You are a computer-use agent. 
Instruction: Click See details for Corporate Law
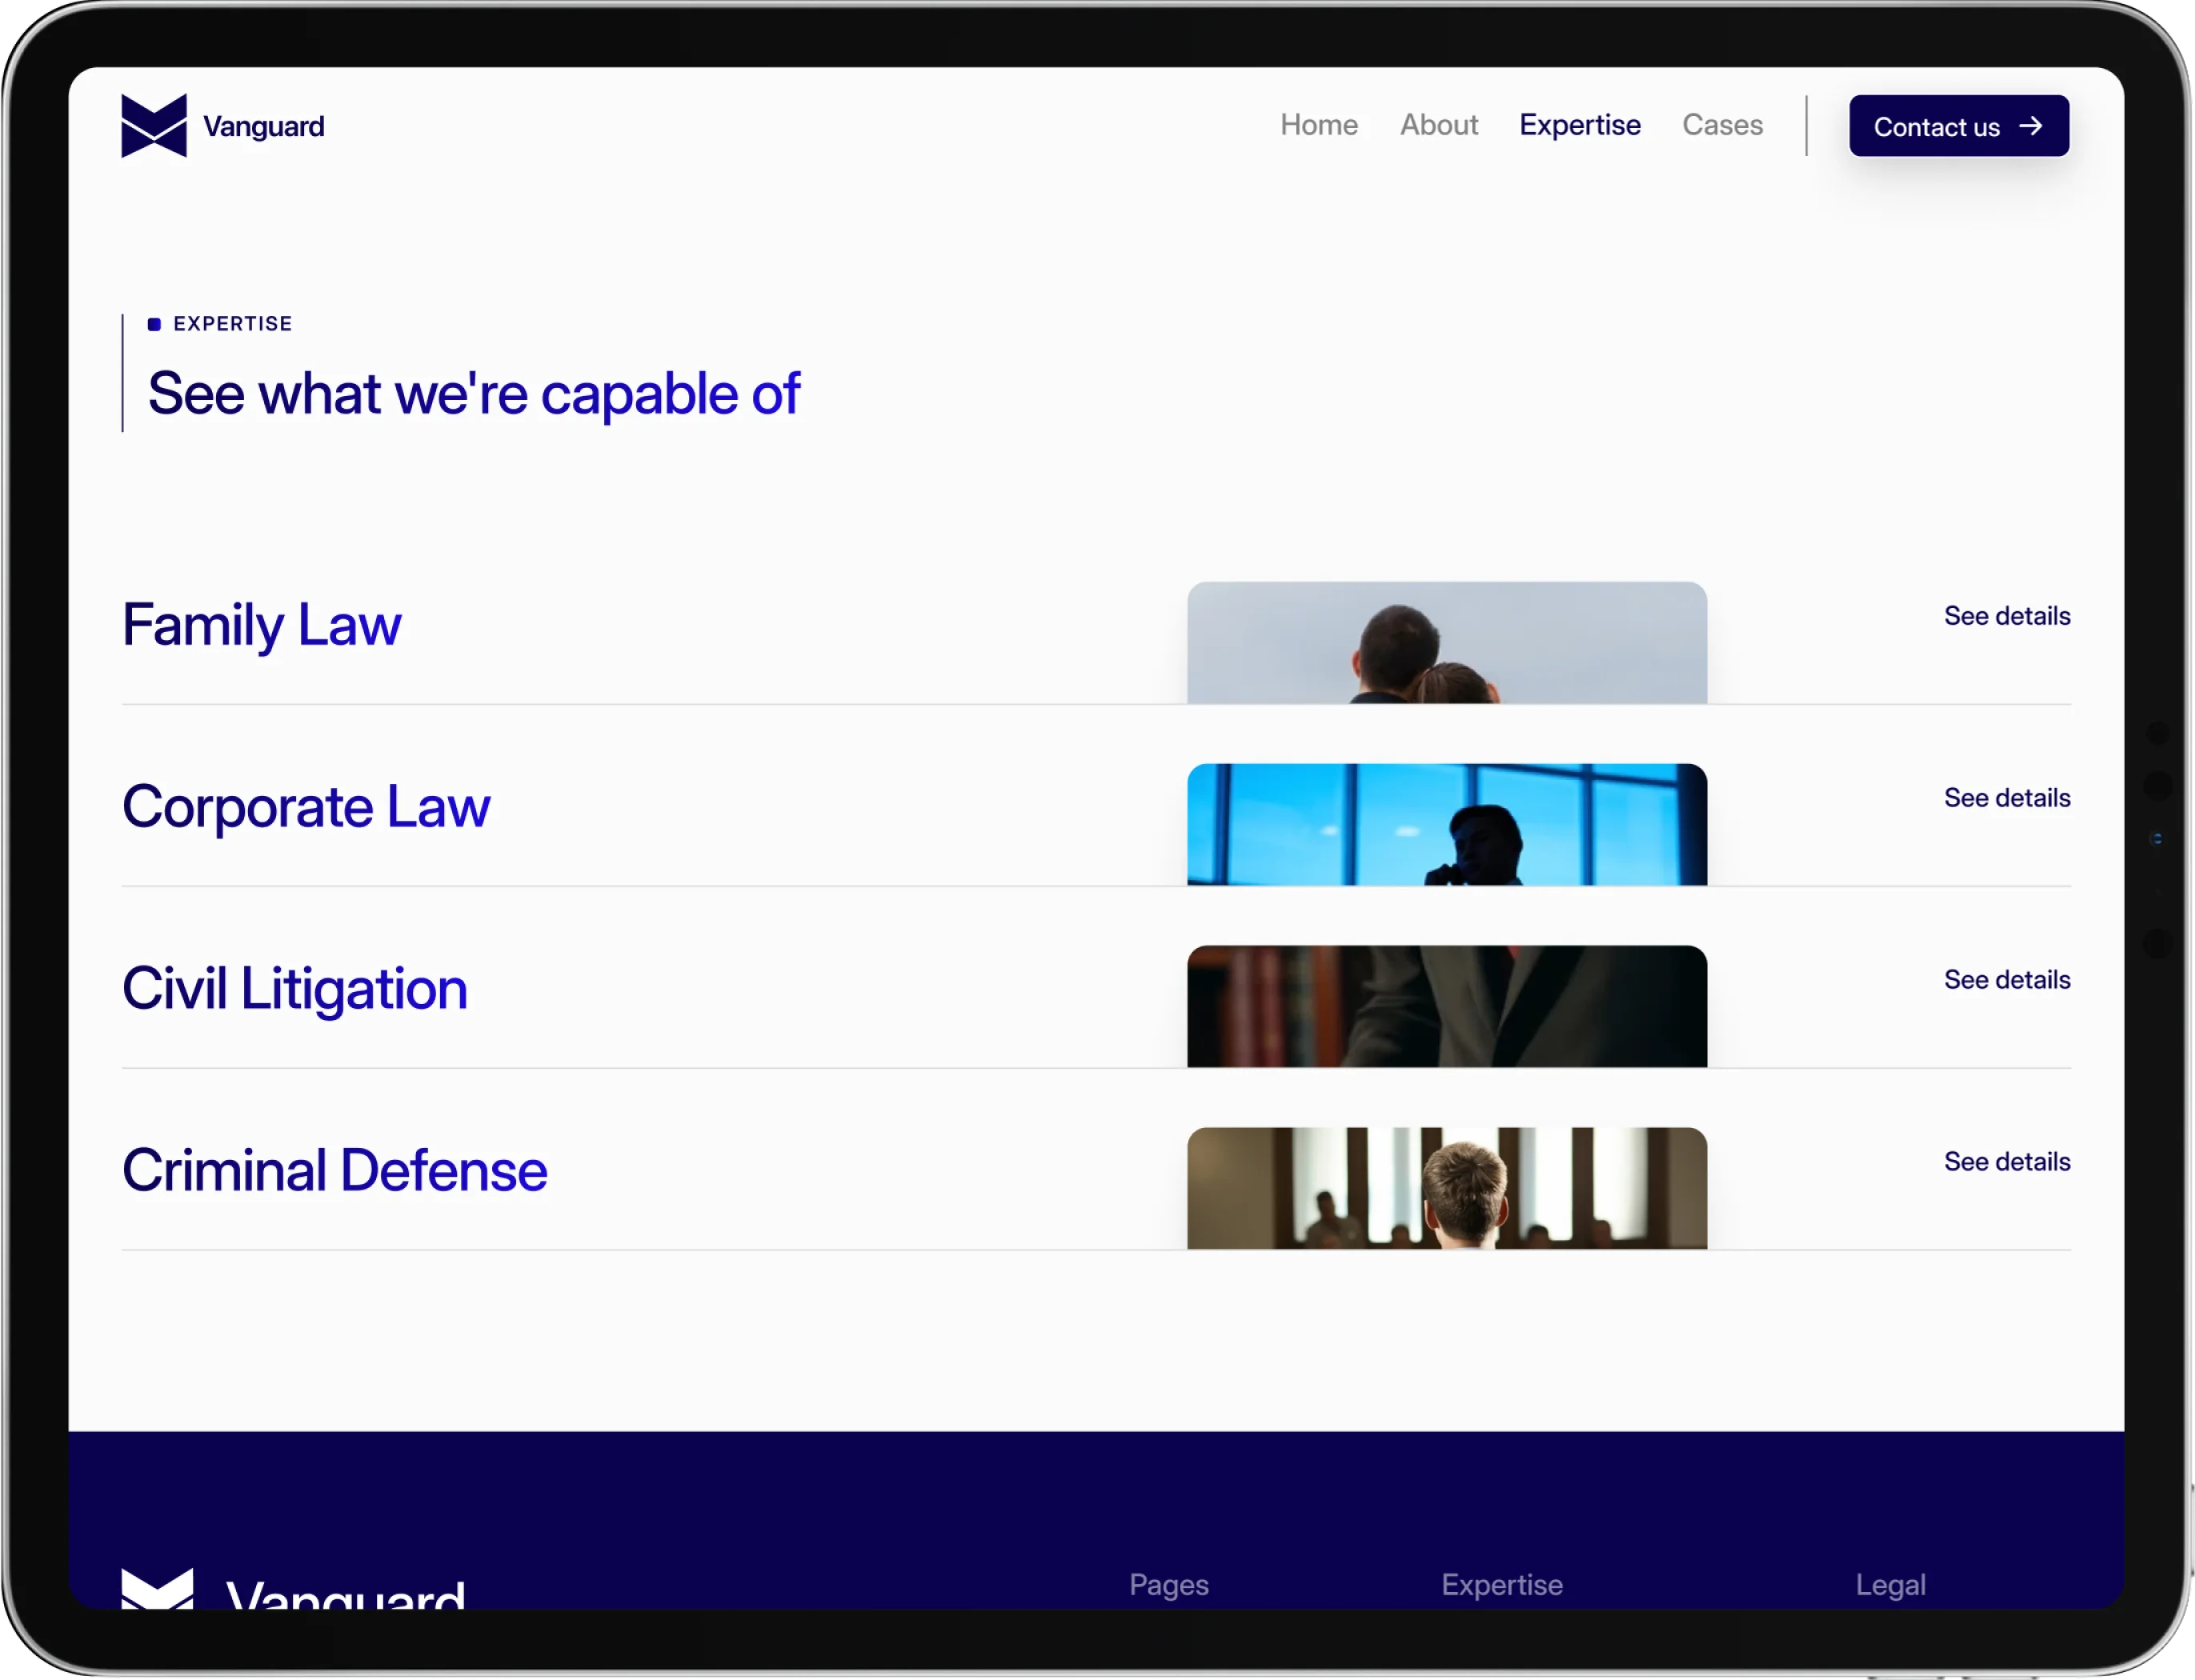point(2006,798)
